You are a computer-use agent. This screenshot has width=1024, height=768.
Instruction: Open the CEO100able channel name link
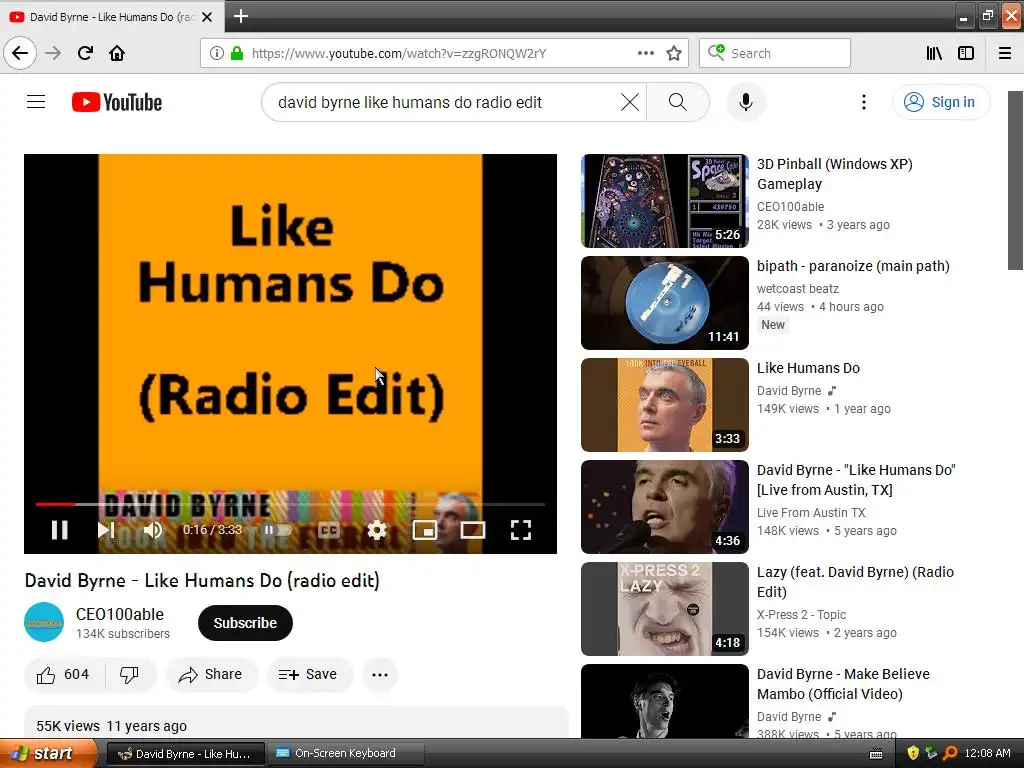coord(120,615)
